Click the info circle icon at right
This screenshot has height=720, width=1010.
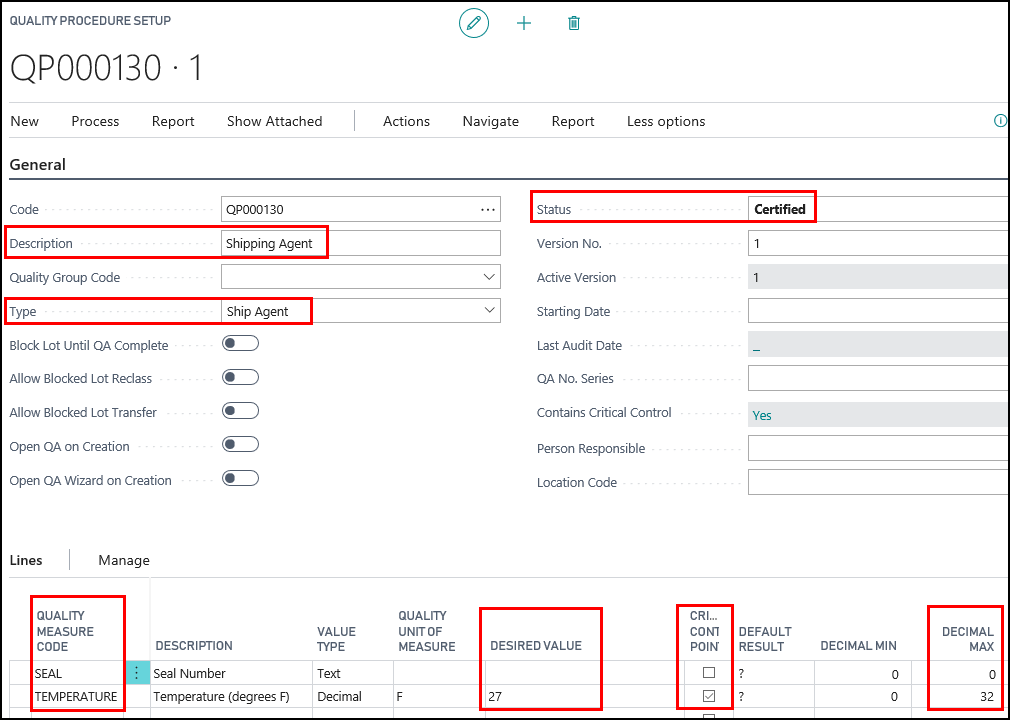[1000, 121]
